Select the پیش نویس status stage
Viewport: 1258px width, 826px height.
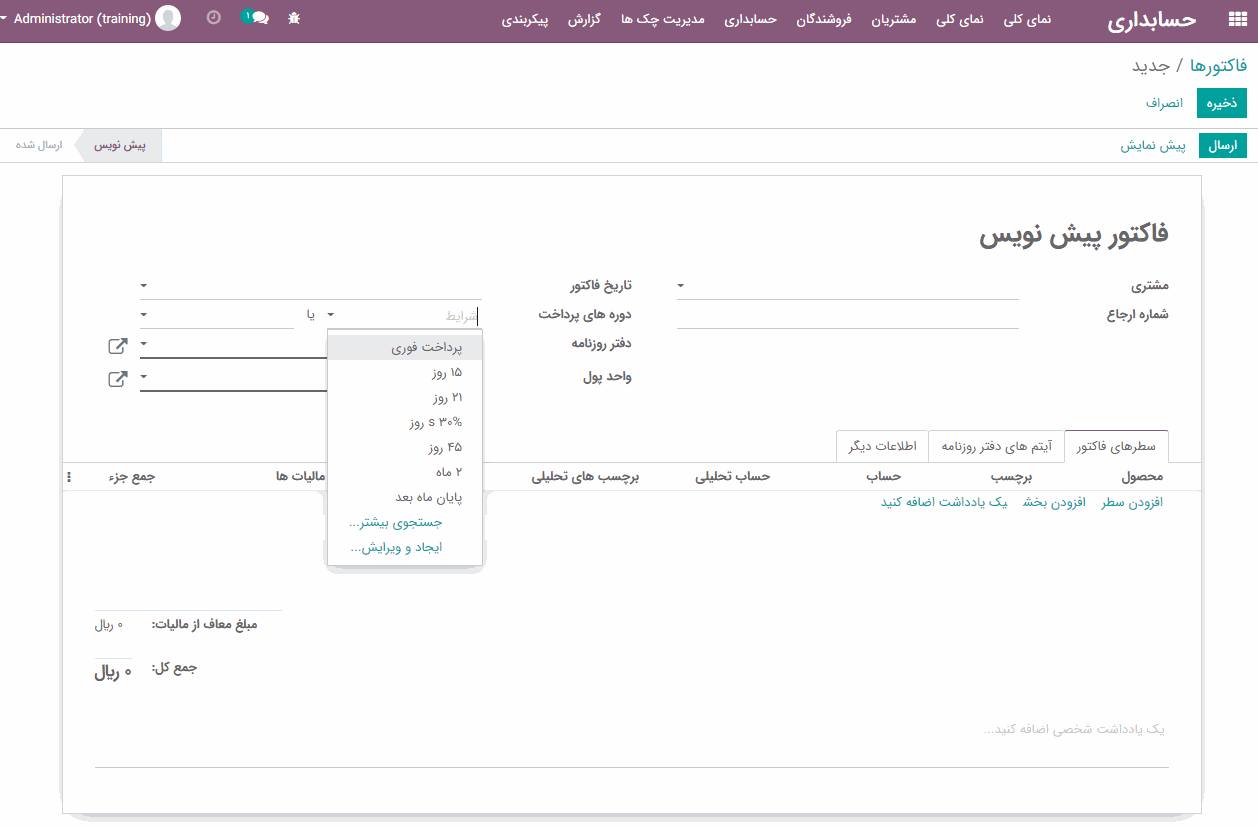tap(120, 146)
